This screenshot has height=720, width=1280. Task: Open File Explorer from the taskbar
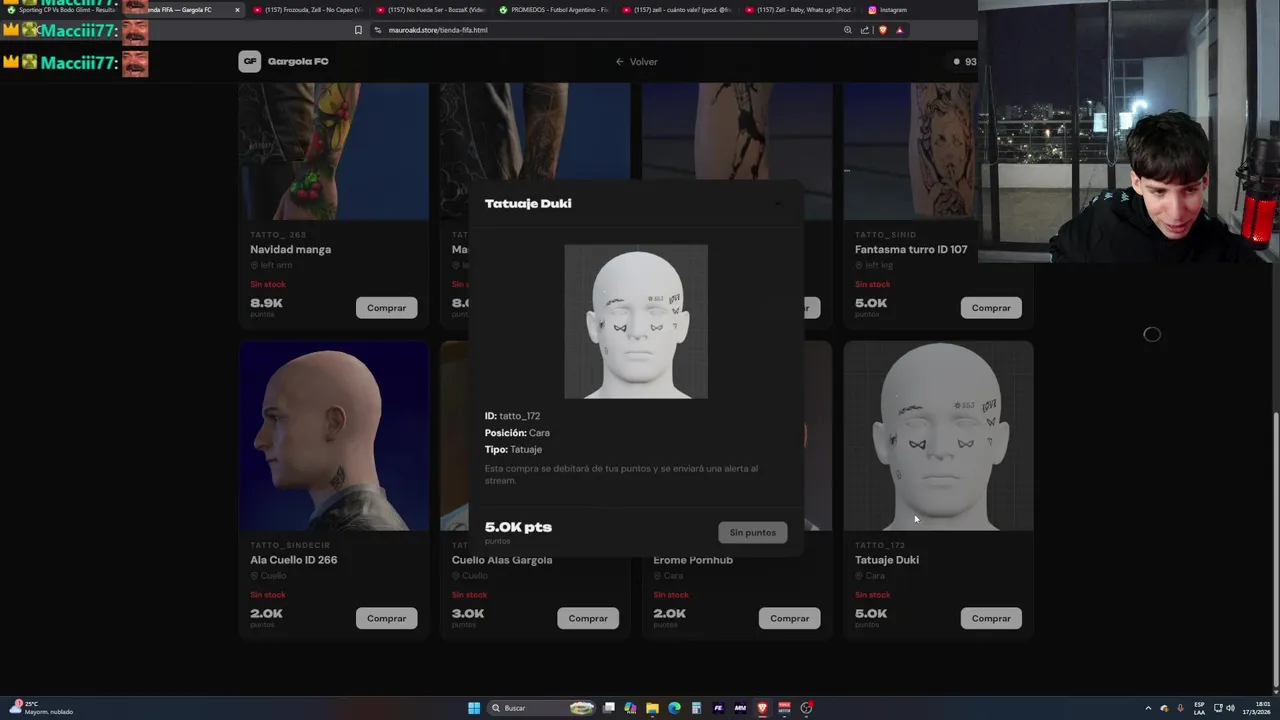pyautogui.click(x=652, y=708)
